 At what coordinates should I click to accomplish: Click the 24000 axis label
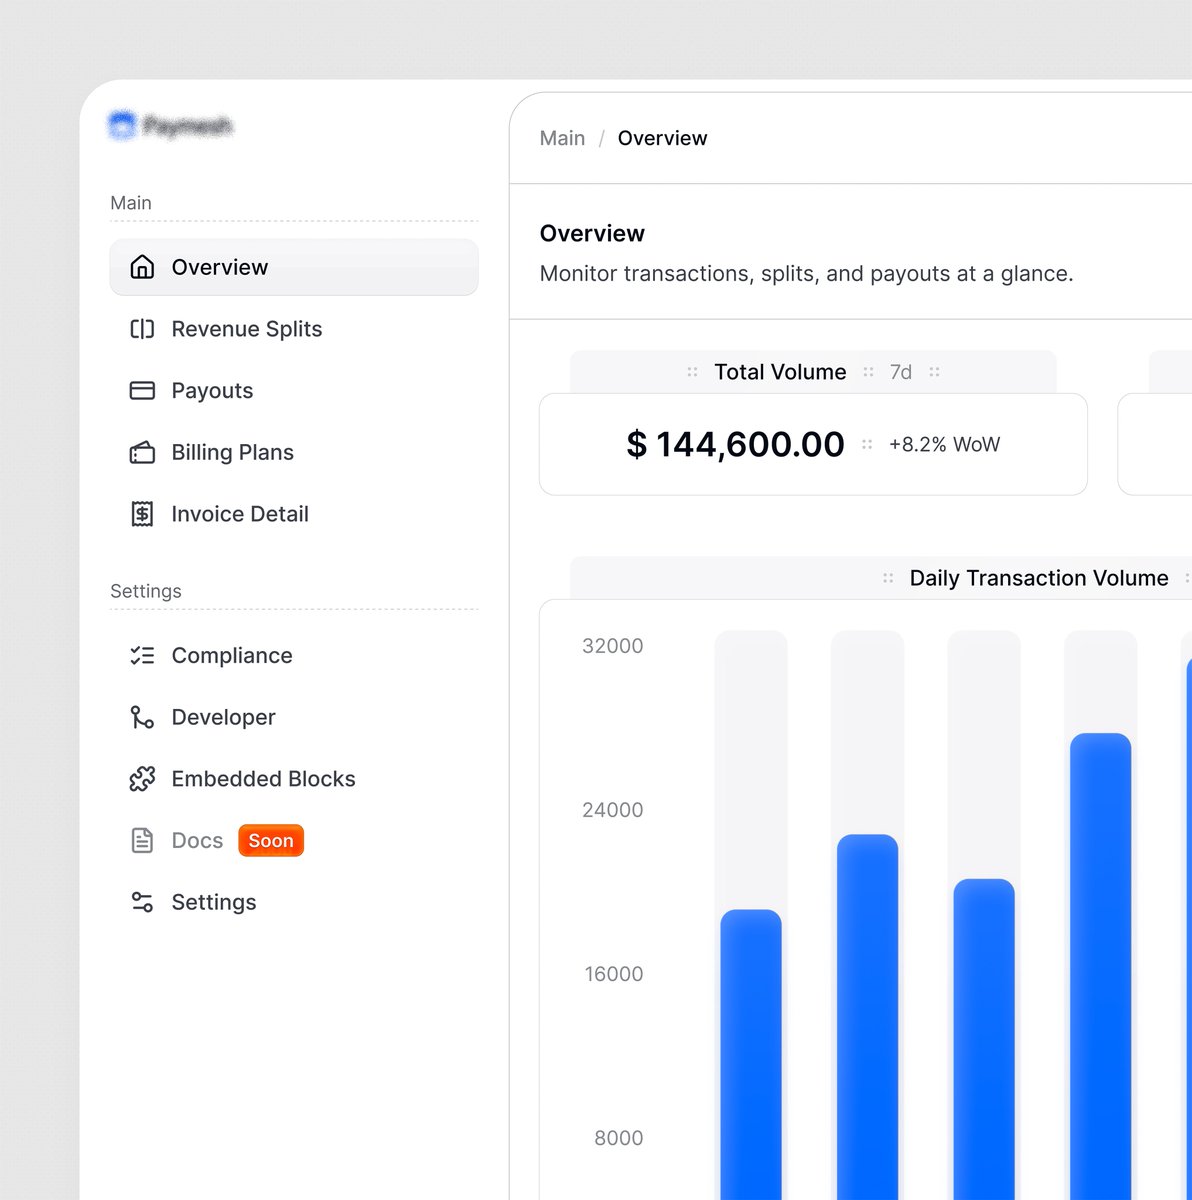click(613, 810)
